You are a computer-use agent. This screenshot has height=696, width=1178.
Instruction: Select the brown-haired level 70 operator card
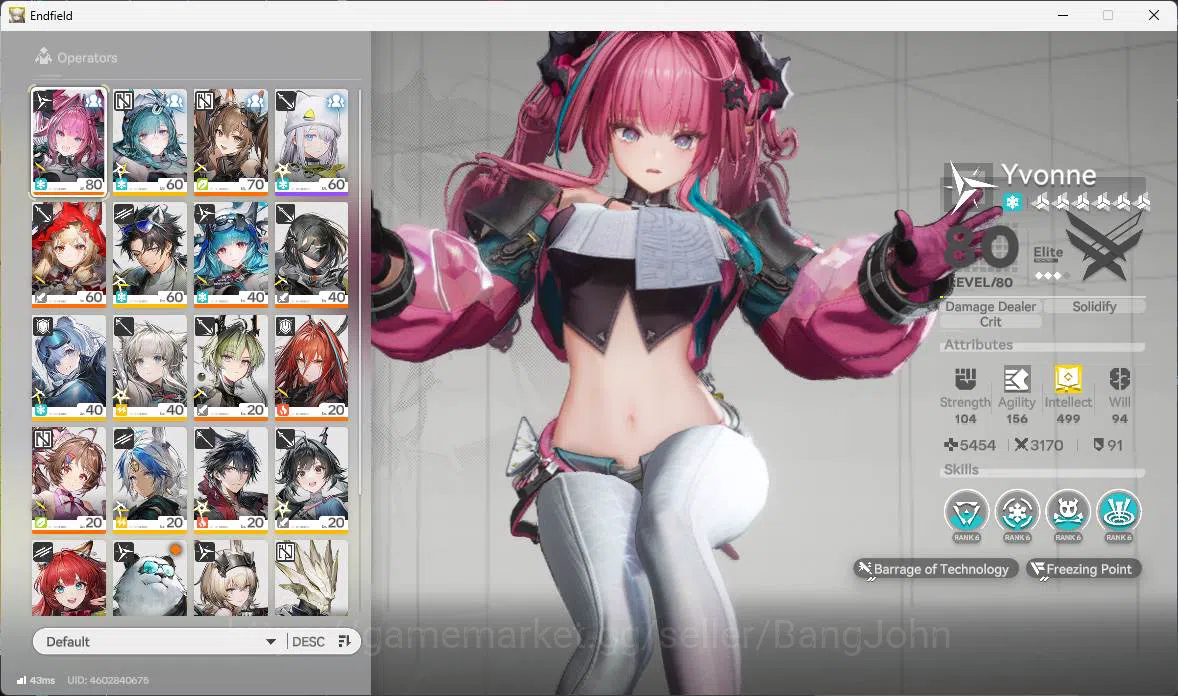click(231, 142)
